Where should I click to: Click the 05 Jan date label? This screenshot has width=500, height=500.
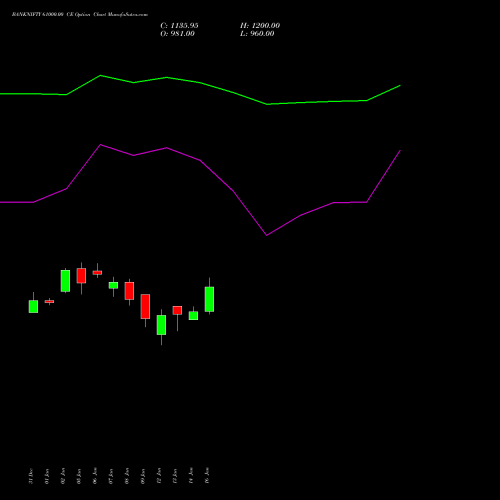[79, 476]
